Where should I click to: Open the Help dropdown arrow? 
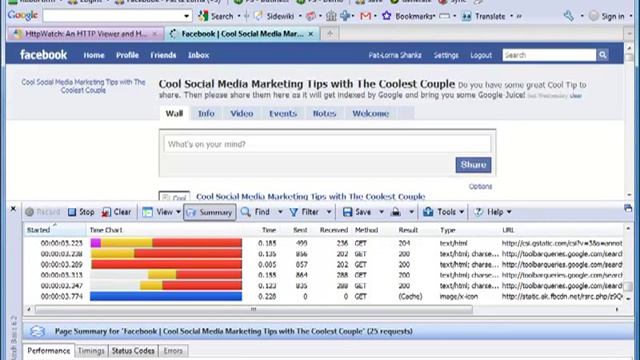(509, 212)
